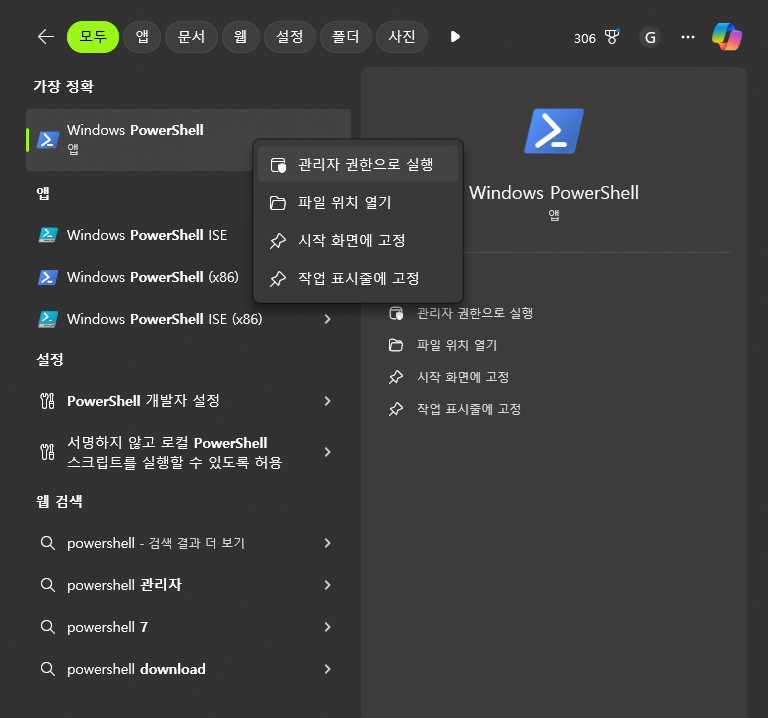Expand chevron for 검색 결과 더 보기
The height and width of the screenshot is (718, 768).
[327, 543]
